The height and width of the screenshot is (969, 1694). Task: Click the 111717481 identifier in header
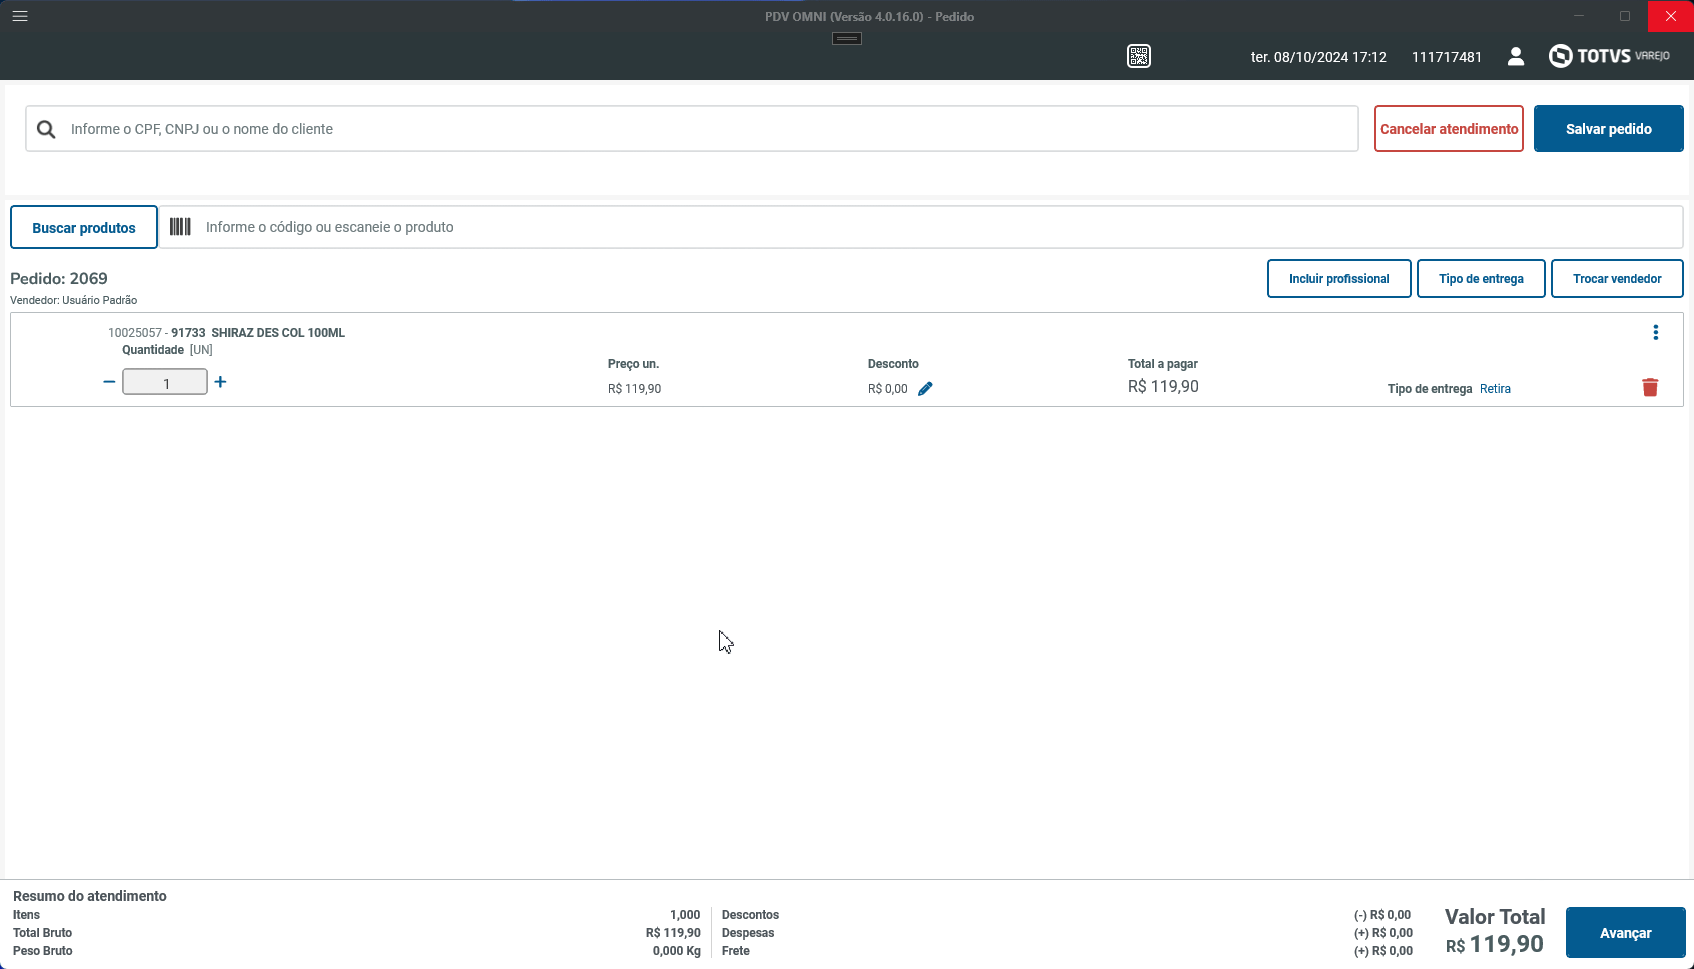pos(1447,57)
